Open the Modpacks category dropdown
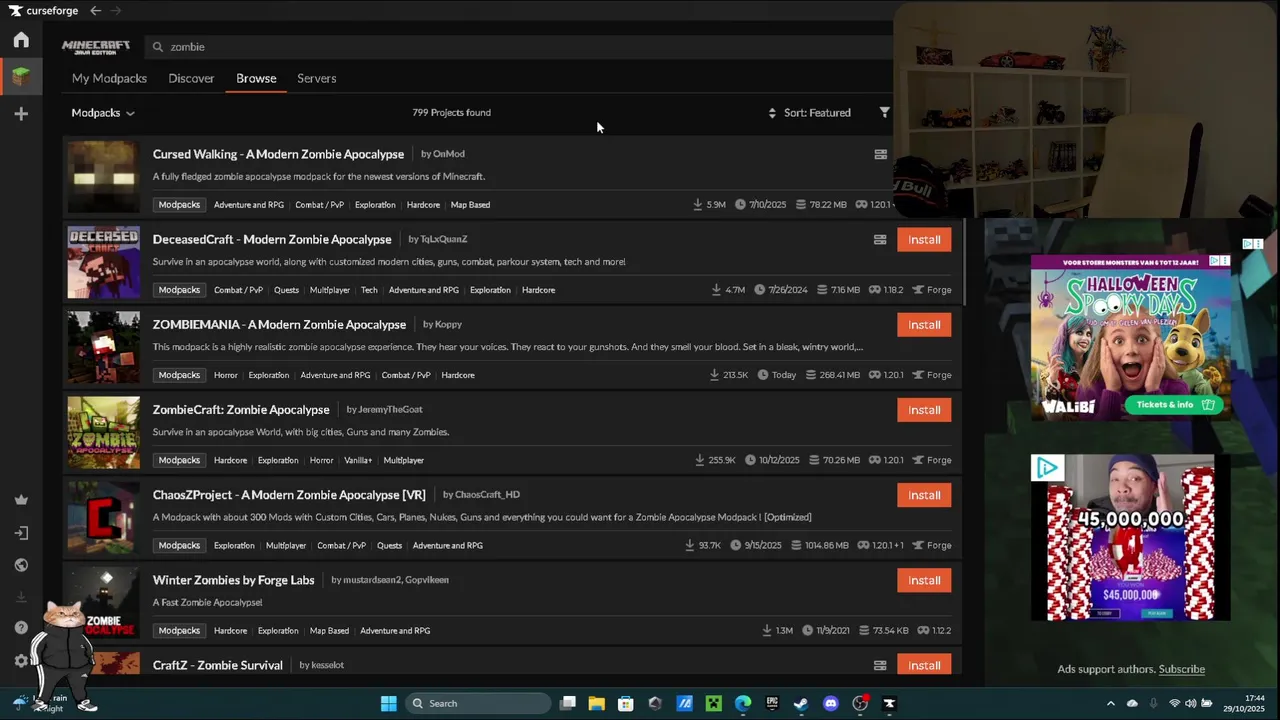The width and height of the screenshot is (1280, 720). (x=103, y=113)
